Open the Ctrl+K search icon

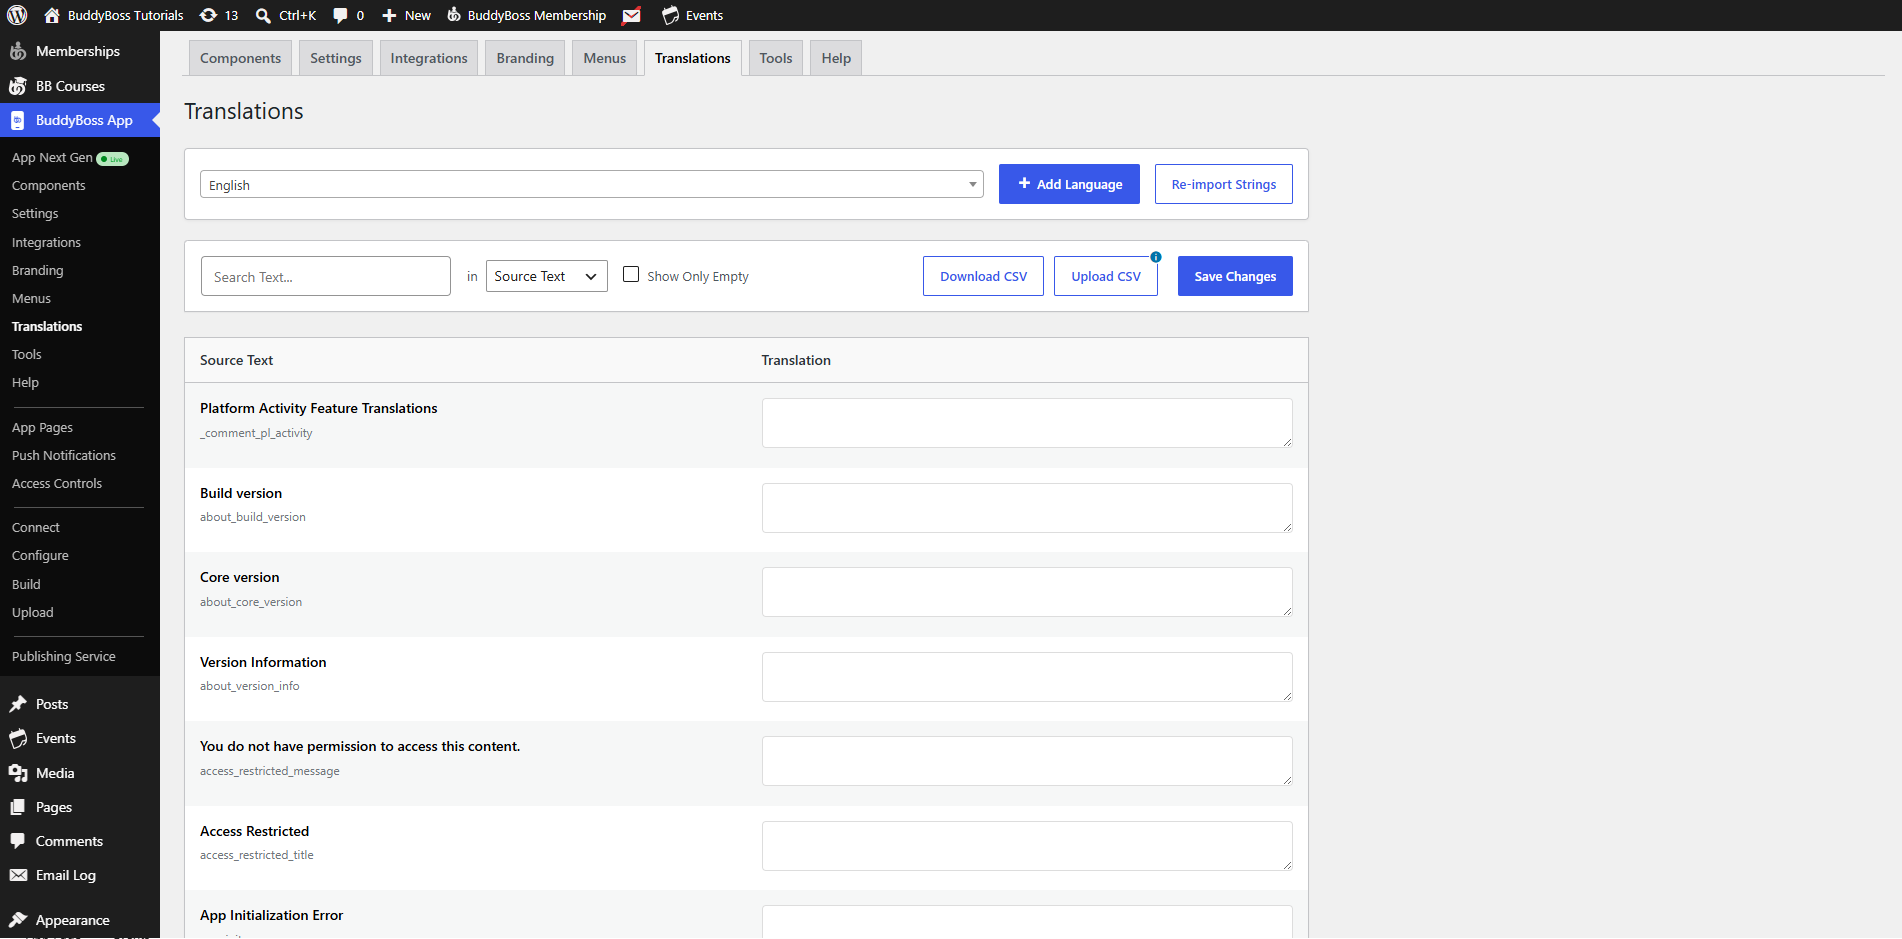click(x=263, y=15)
